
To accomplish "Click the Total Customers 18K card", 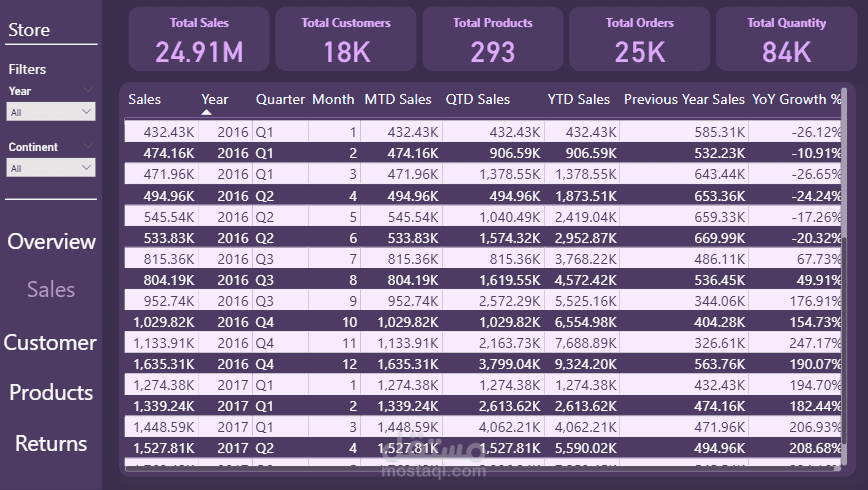I will pyautogui.click(x=346, y=40).
